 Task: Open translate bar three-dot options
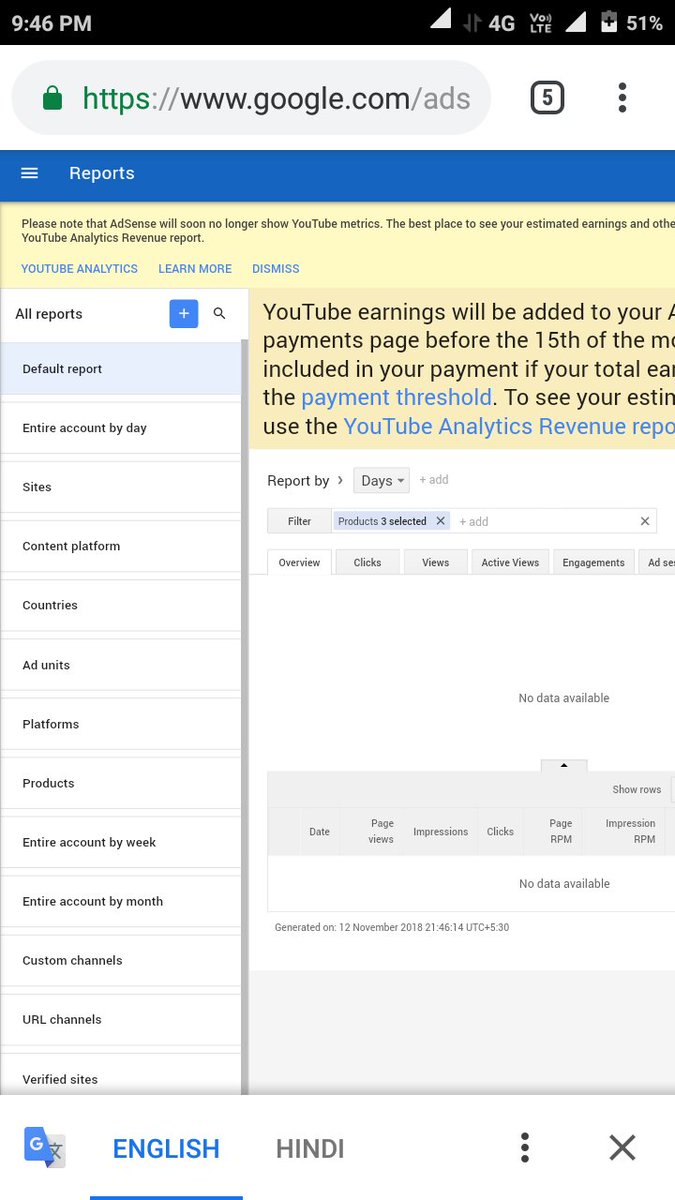click(x=524, y=1147)
